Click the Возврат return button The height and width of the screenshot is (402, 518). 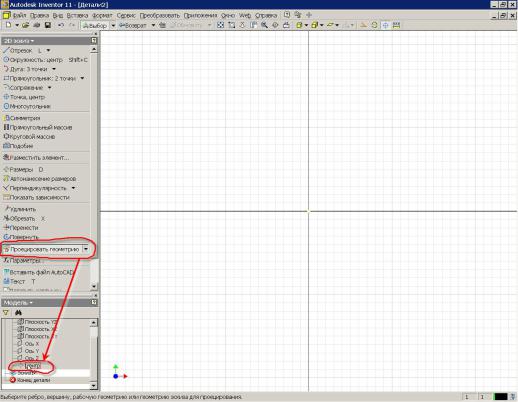[x=133, y=25]
